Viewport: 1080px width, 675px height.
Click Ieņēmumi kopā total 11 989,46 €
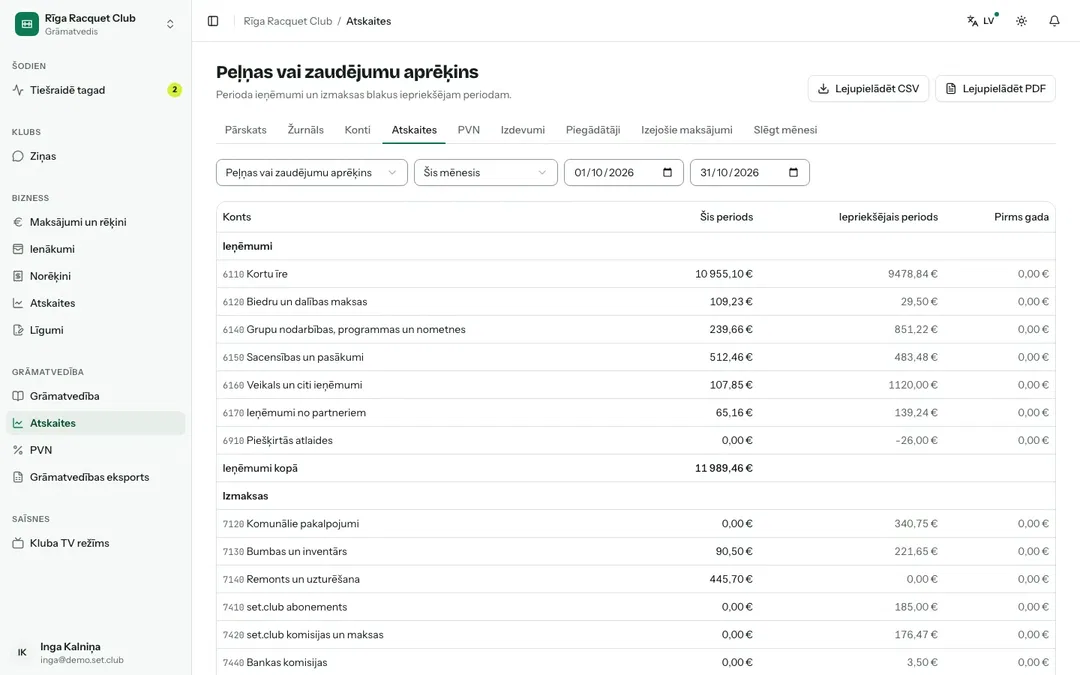724,468
